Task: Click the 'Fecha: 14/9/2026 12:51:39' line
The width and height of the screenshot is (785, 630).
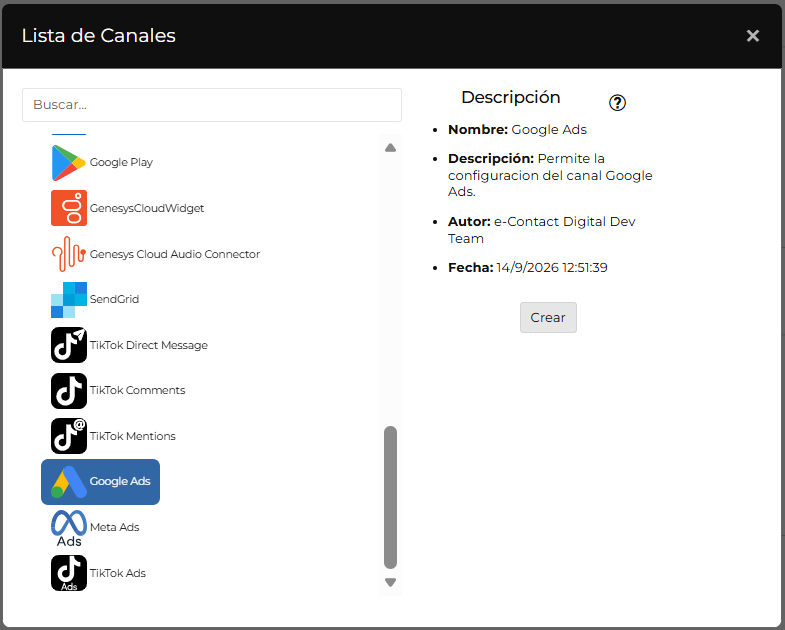Action: (528, 268)
